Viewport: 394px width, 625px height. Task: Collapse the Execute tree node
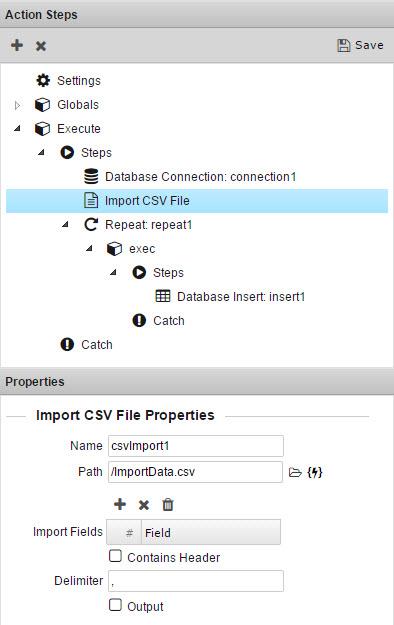tap(17, 128)
